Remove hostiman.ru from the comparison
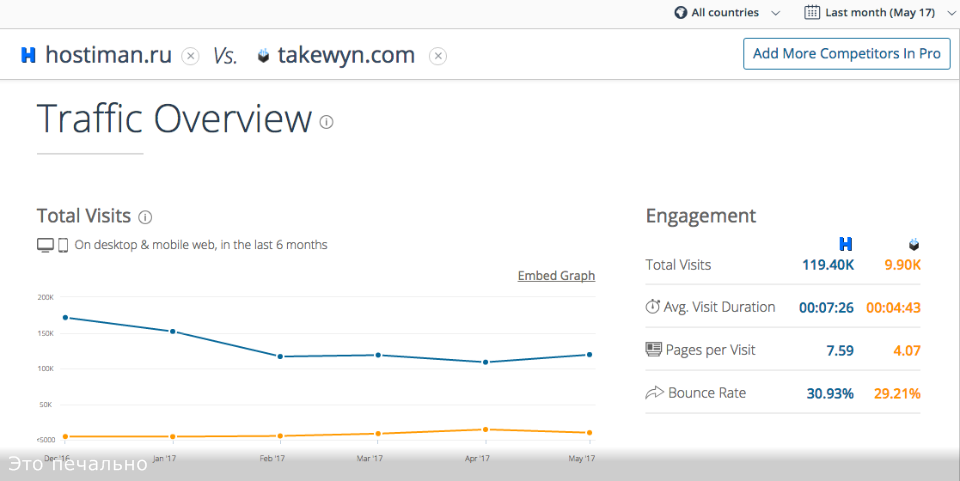The height and width of the screenshot is (481, 960). coord(190,56)
